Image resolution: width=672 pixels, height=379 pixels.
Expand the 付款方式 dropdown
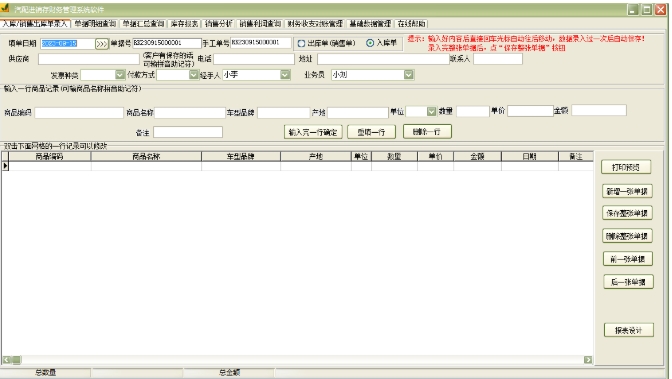[194, 75]
